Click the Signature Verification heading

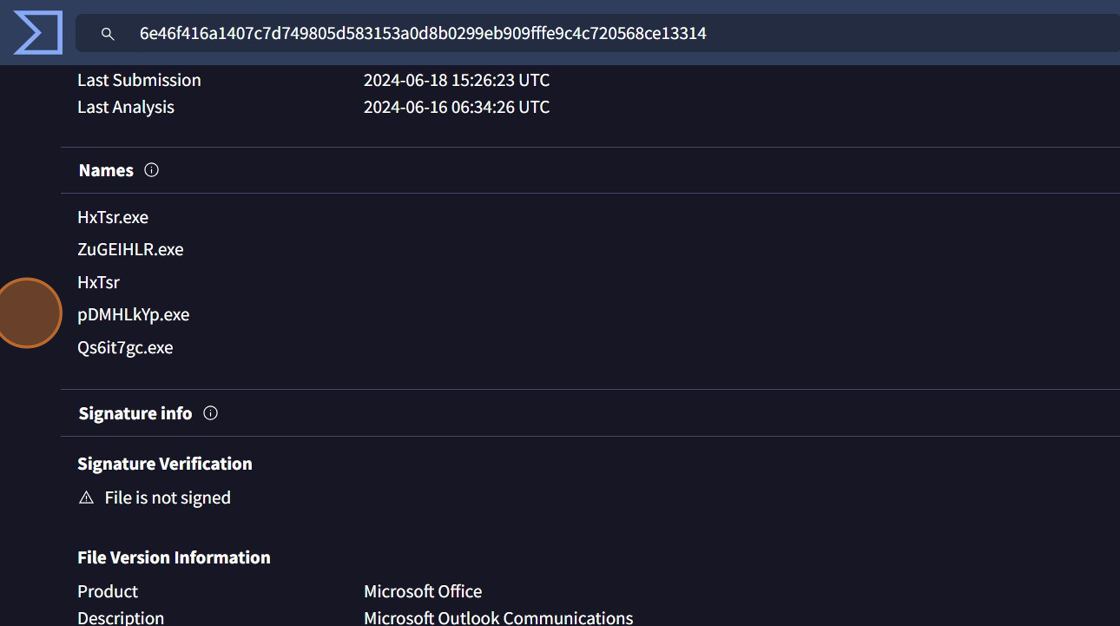click(165, 463)
